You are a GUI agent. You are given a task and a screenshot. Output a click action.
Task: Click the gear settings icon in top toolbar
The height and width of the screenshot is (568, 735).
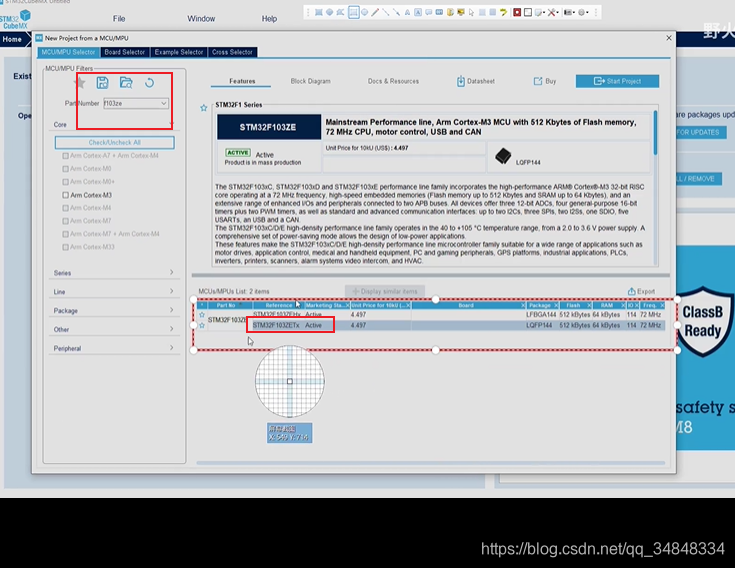pyautogui.click(x=581, y=12)
